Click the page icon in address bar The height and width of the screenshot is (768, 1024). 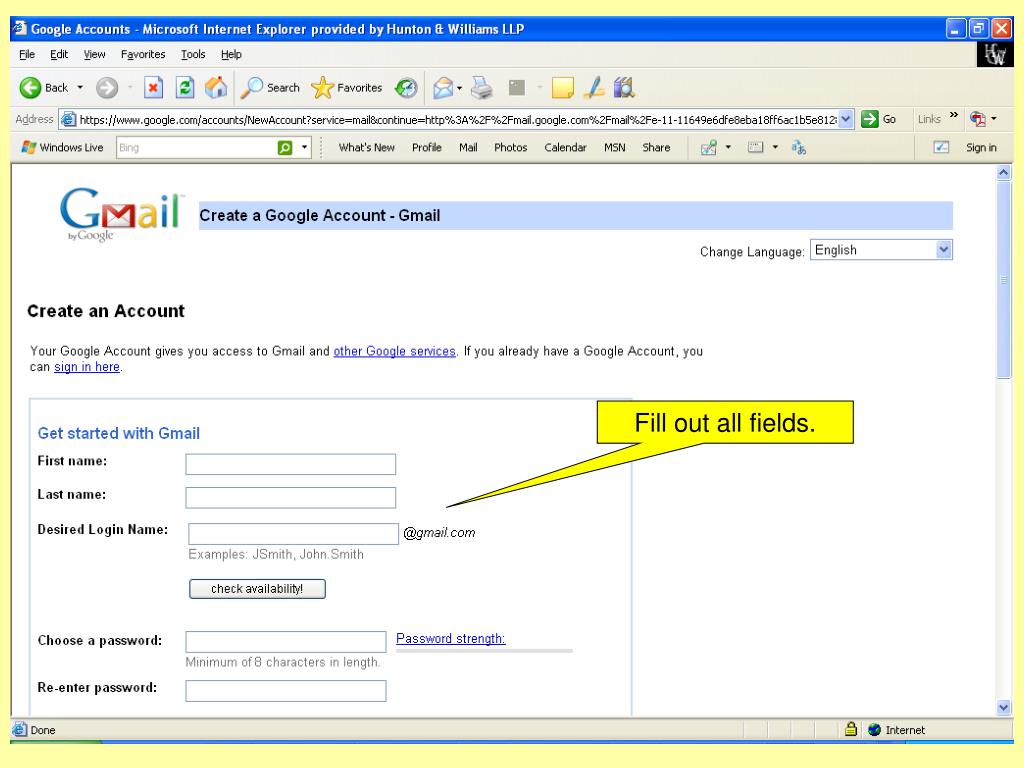pyautogui.click(x=68, y=120)
